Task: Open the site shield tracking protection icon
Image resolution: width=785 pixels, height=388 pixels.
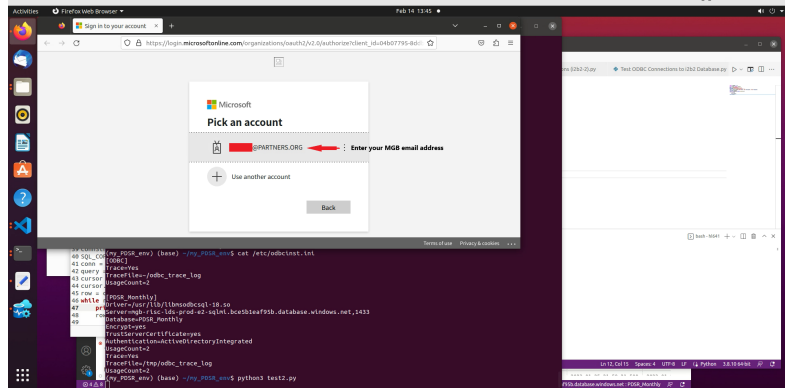Action: click(x=127, y=43)
